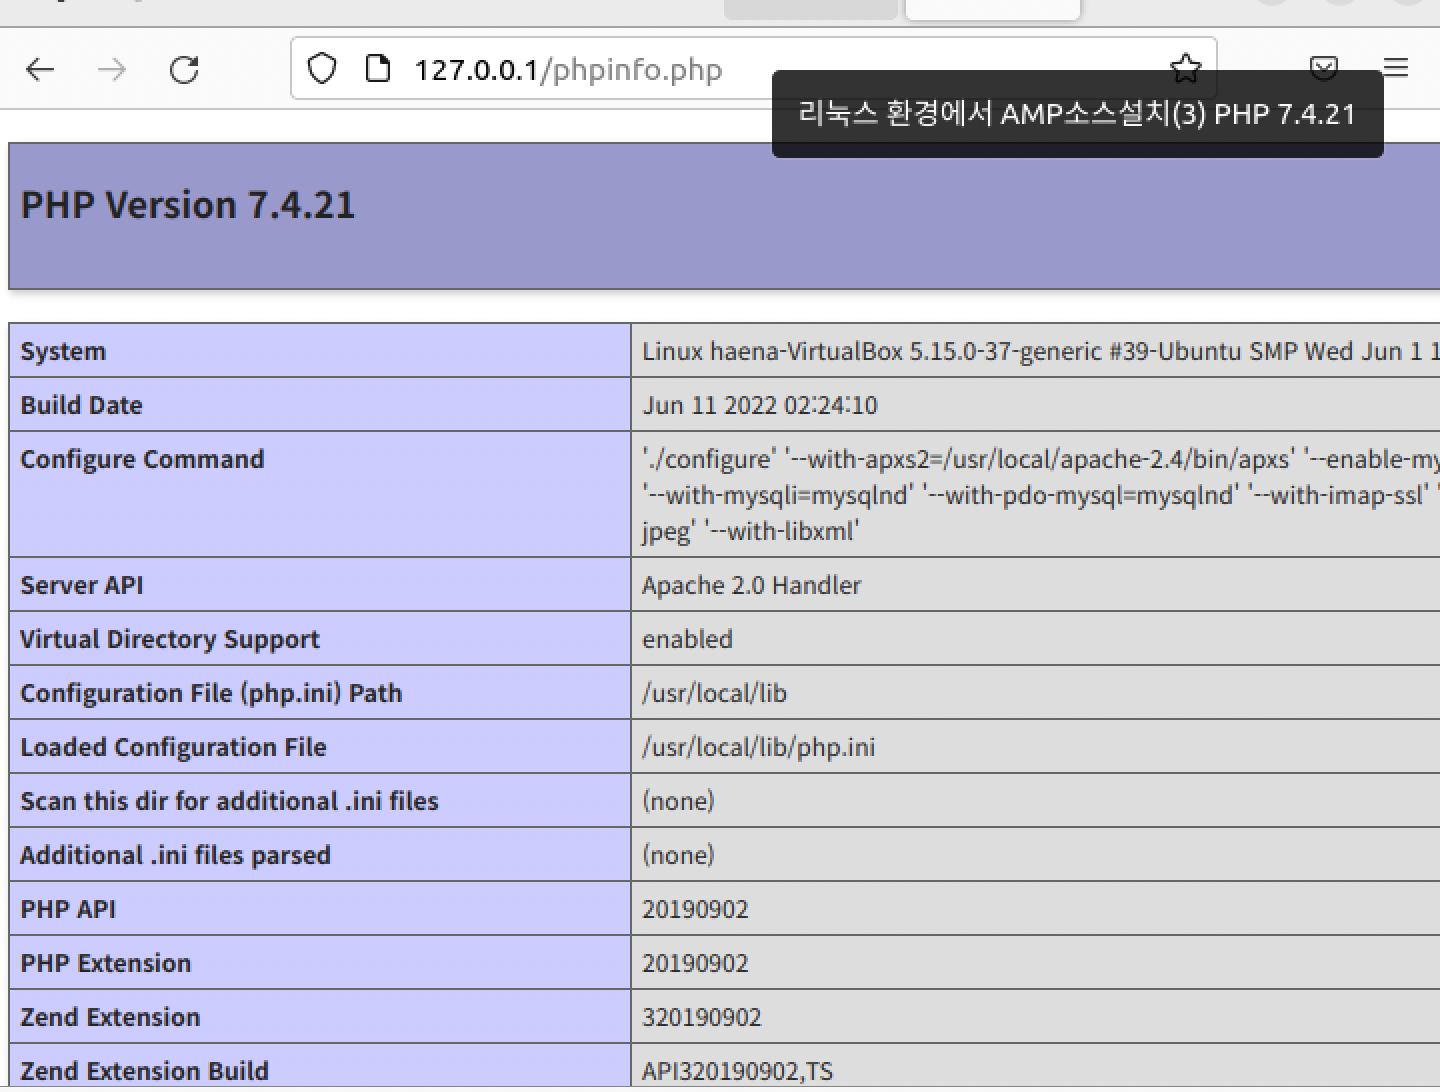Select the API320190902,TS value
This screenshot has width=1440, height=1092.
[737, 1071]
